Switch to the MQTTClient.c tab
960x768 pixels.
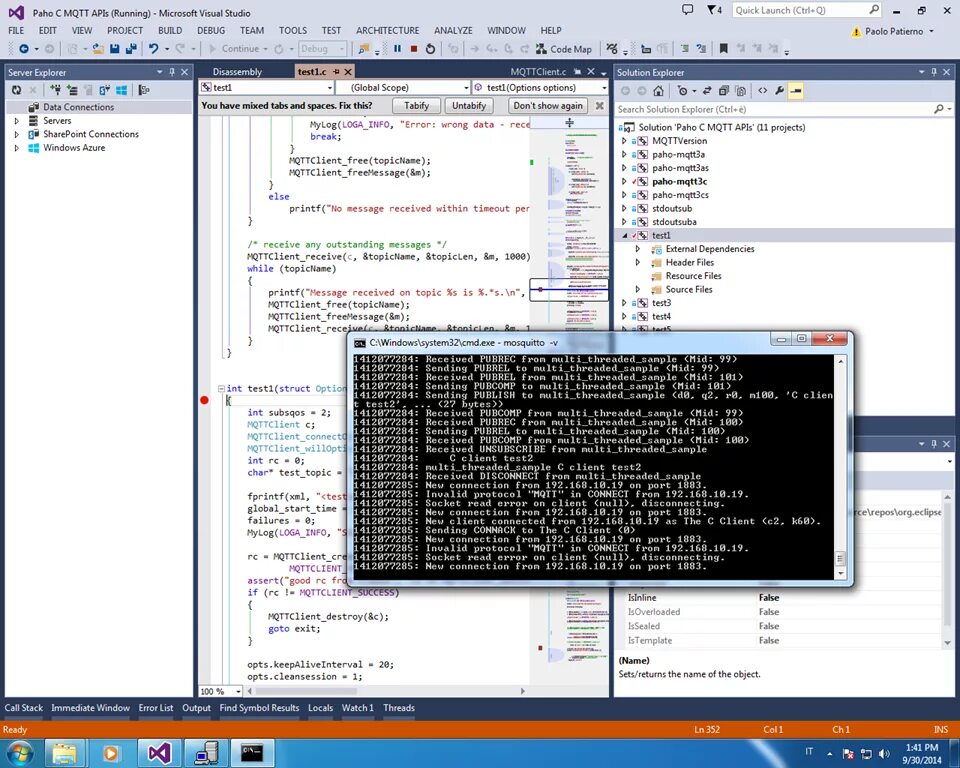[538, 72]
